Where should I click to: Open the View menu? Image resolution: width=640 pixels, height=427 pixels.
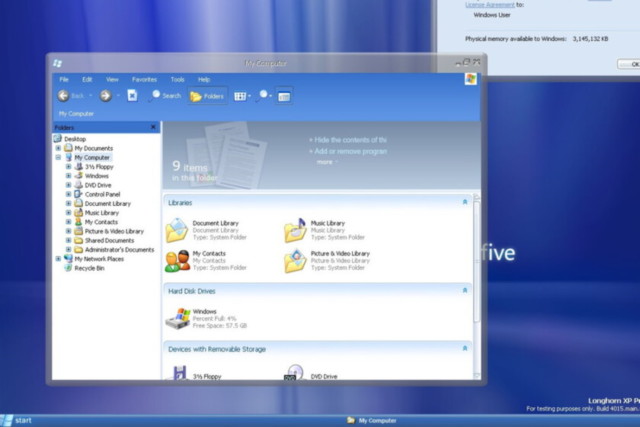[112, 79]
